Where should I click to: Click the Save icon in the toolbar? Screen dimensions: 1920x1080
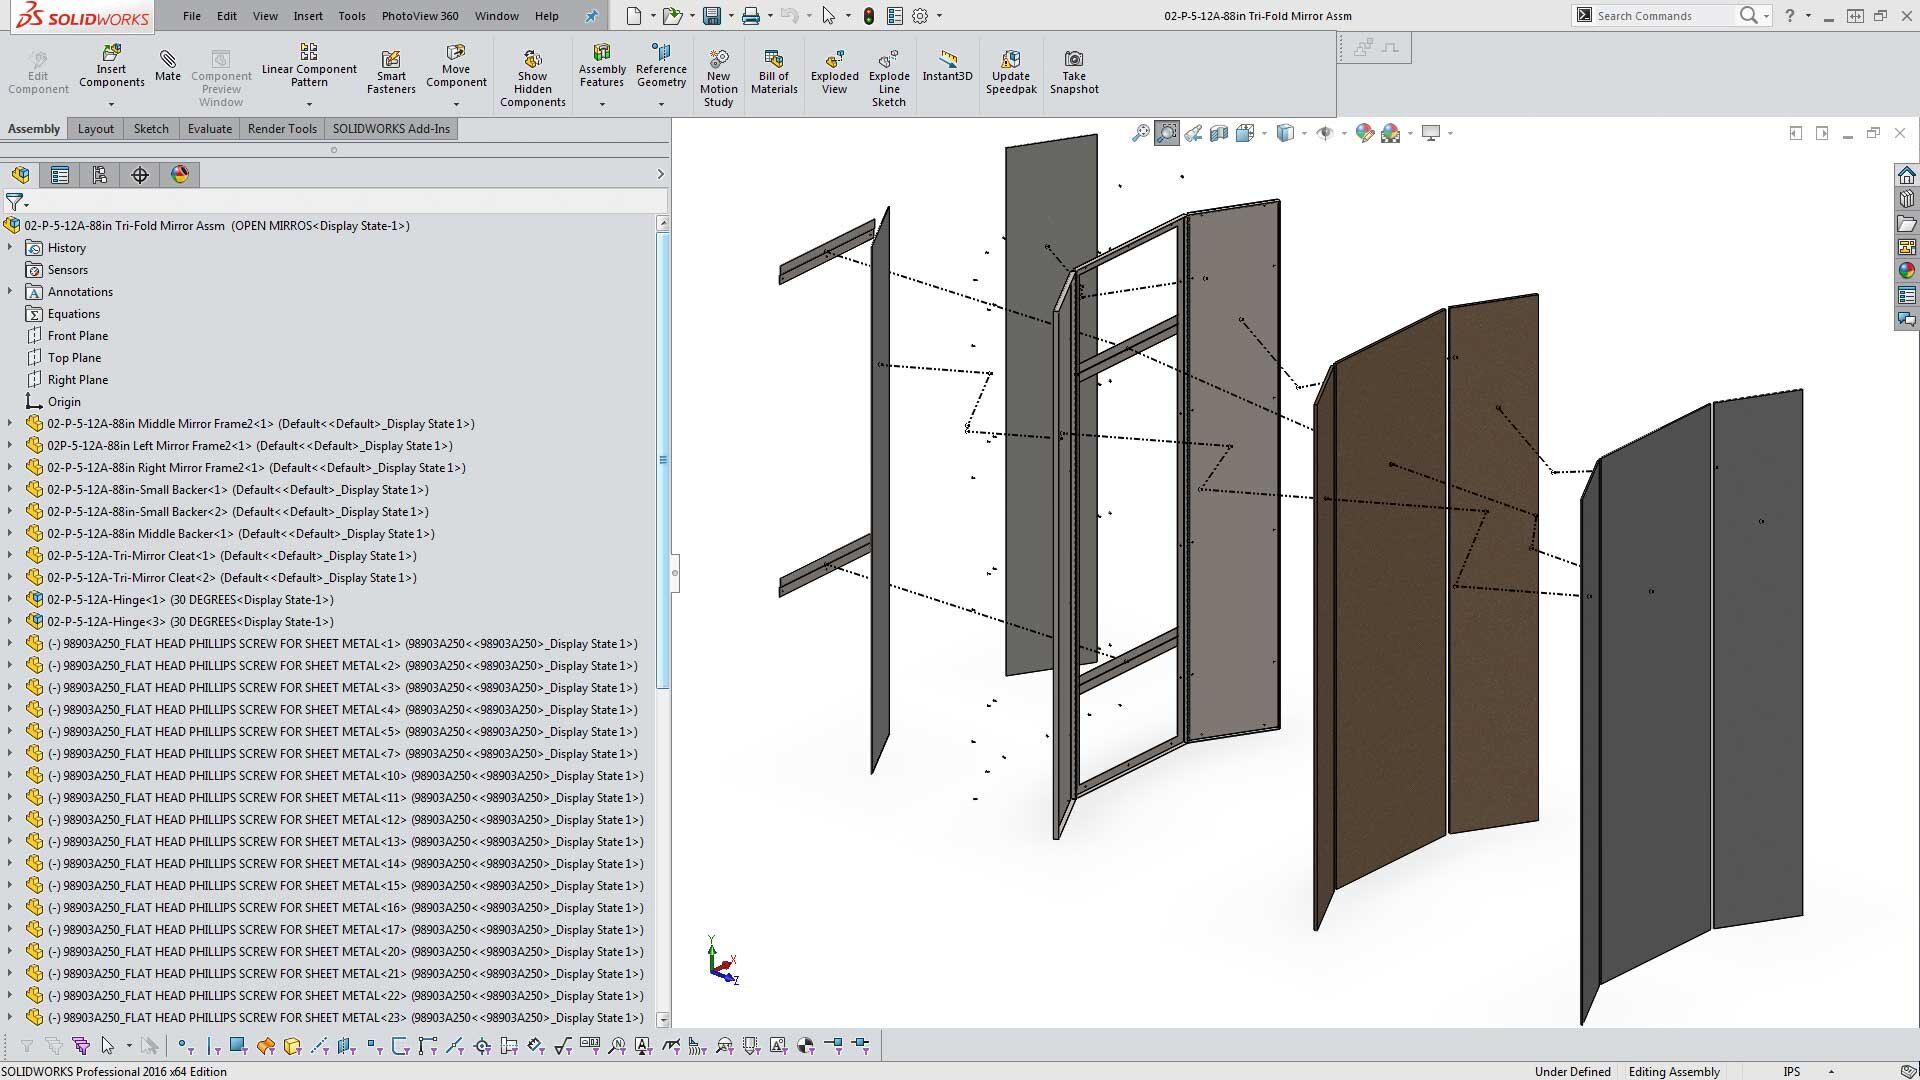pyautogui.click(x=712, y=16)
